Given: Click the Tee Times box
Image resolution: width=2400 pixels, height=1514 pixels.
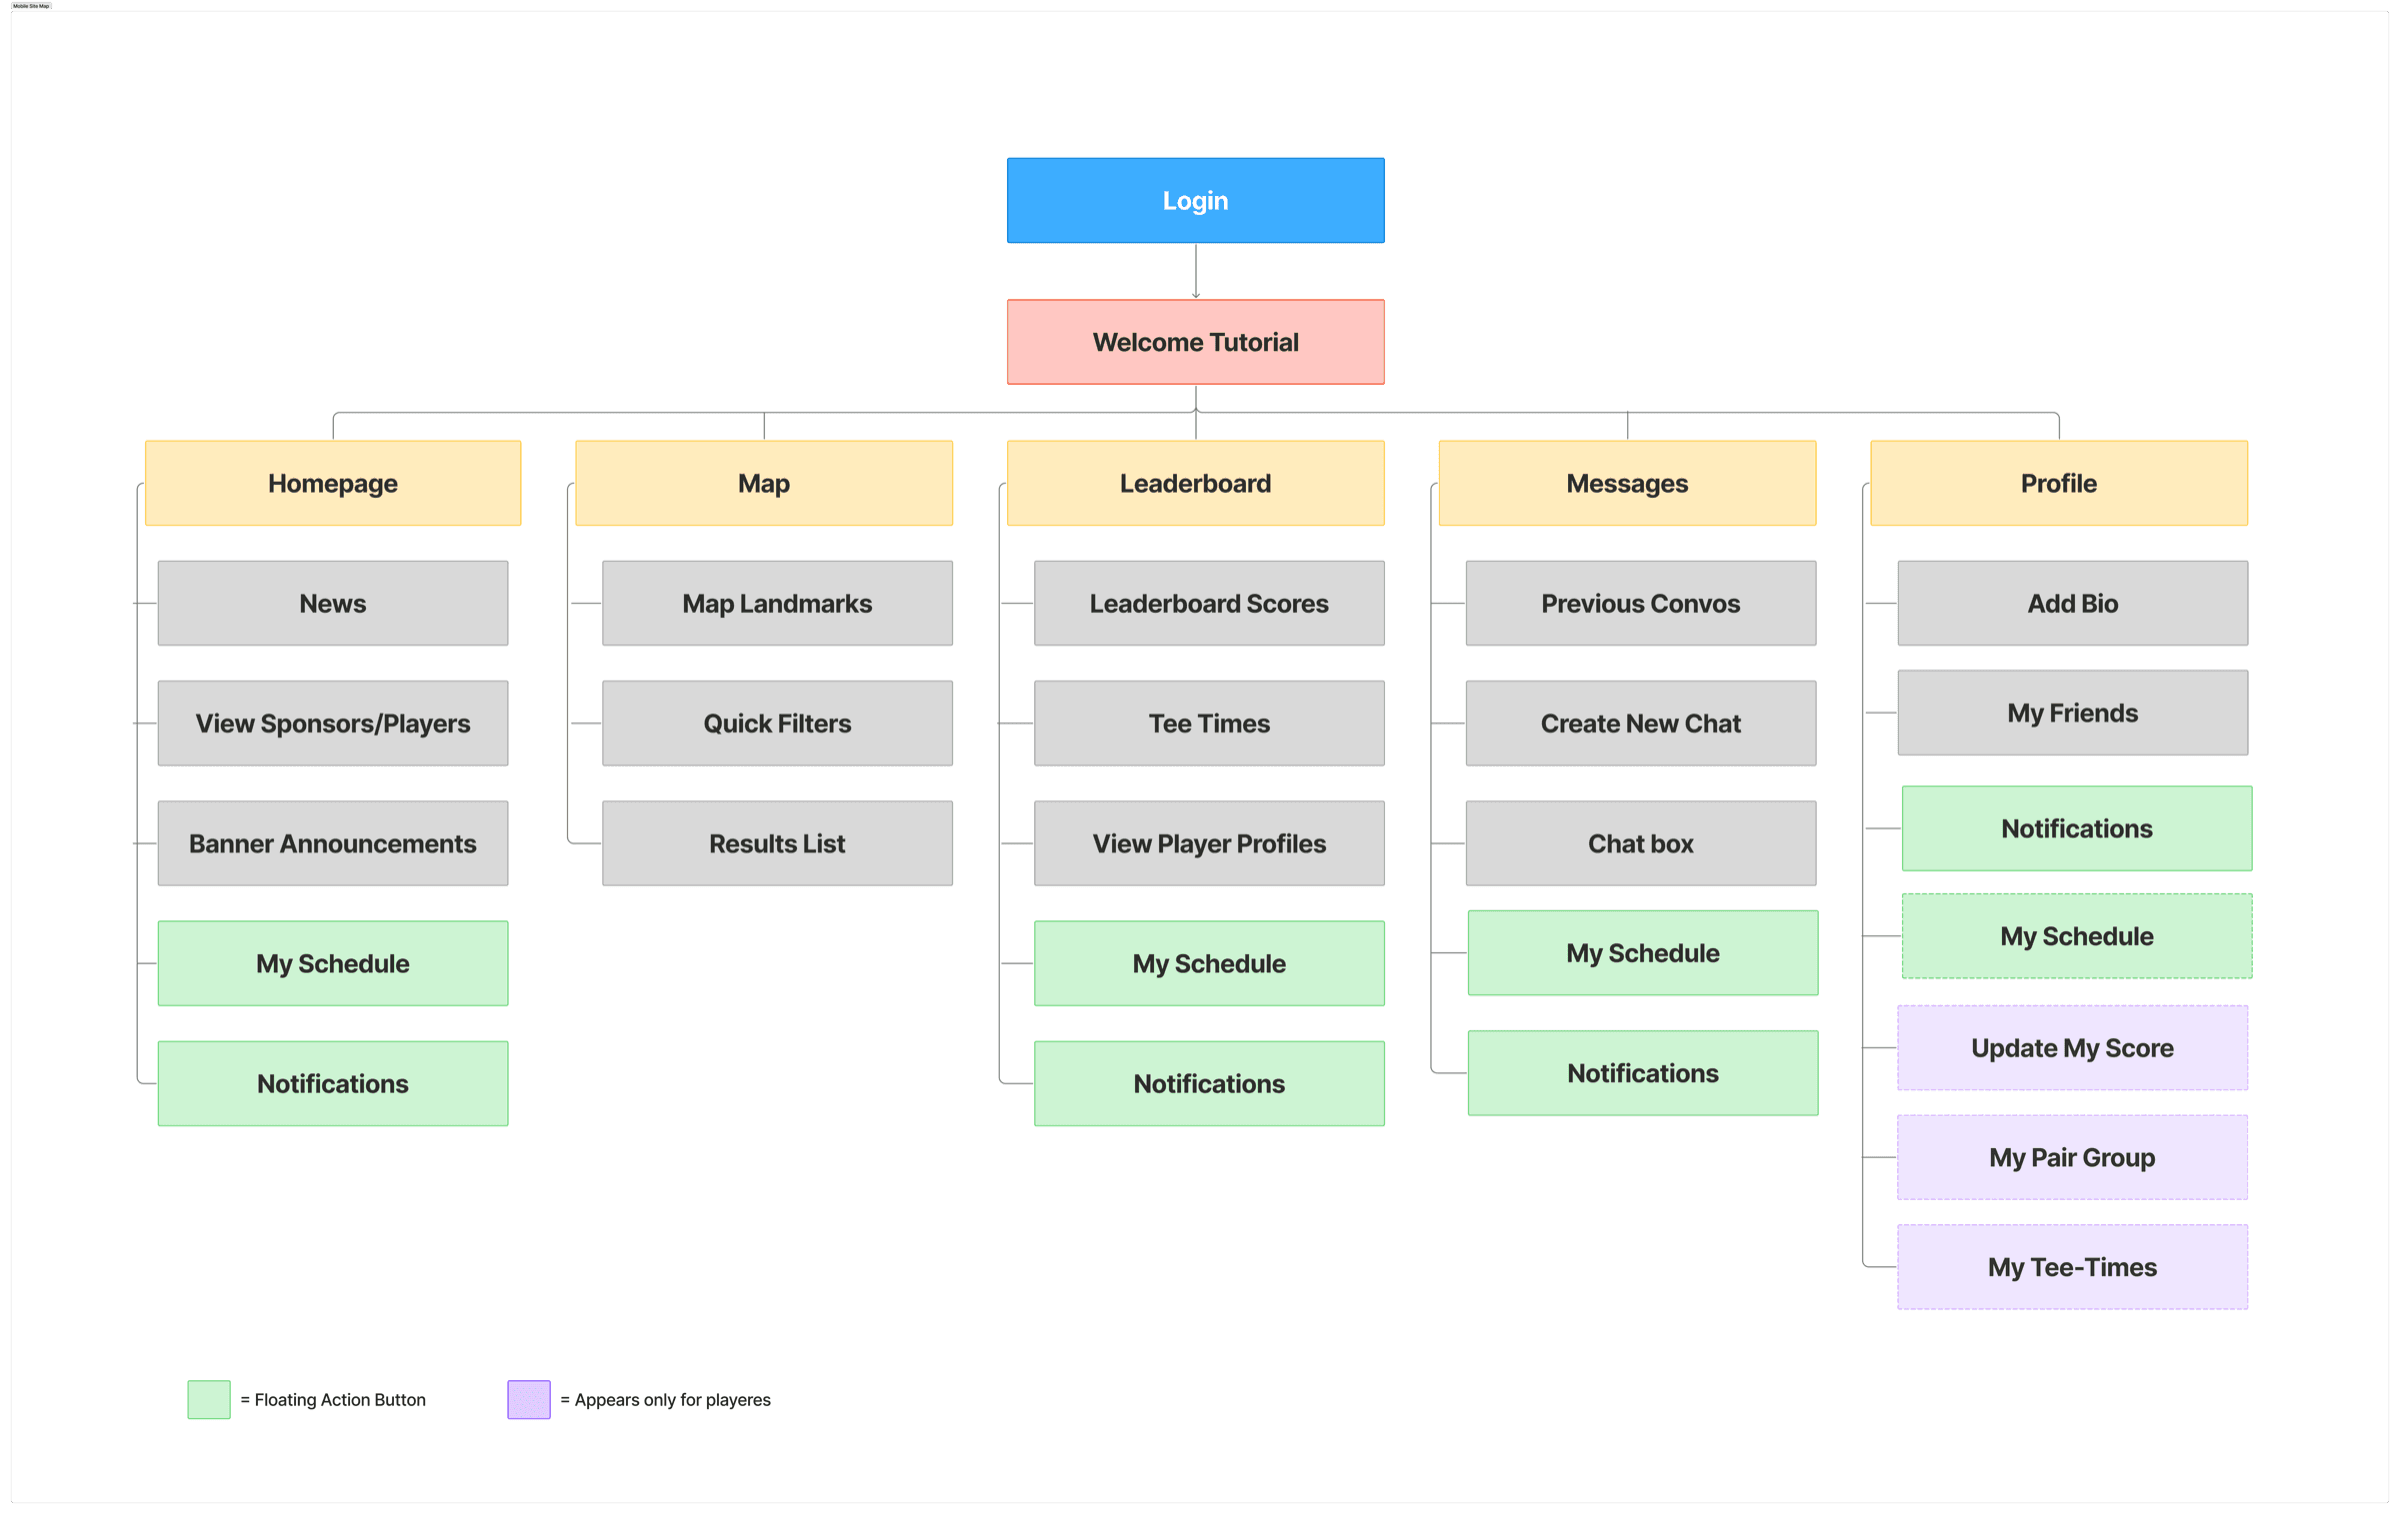Looking at the screenshot, I should coord(1209,723).
